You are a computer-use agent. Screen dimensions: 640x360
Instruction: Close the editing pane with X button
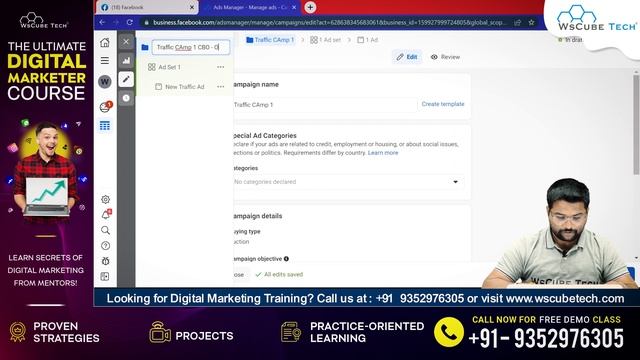click(126, 42)
